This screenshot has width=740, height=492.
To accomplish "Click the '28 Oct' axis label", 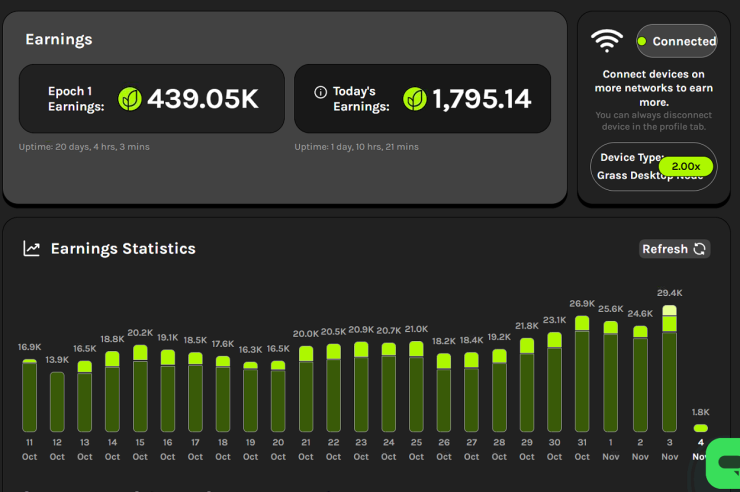I will point(499,450).
